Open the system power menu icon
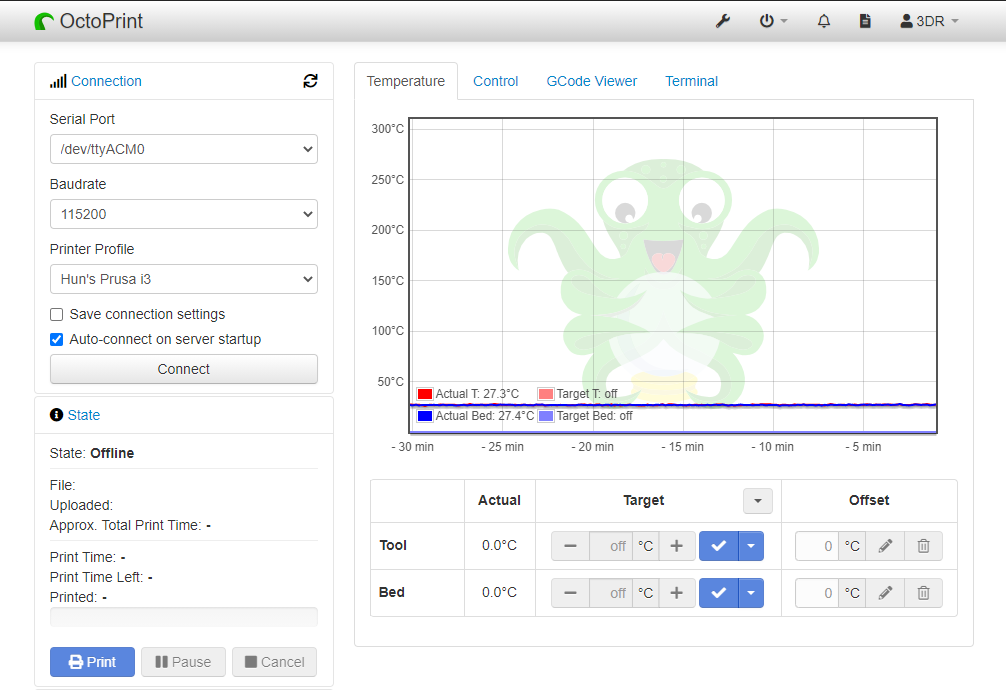The image size is (1006, 690). 773,21
